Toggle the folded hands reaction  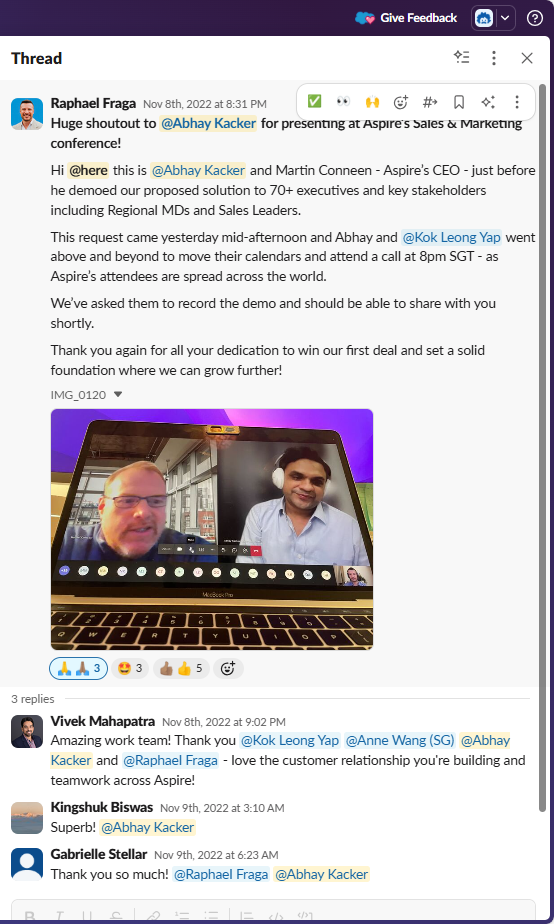78,668
